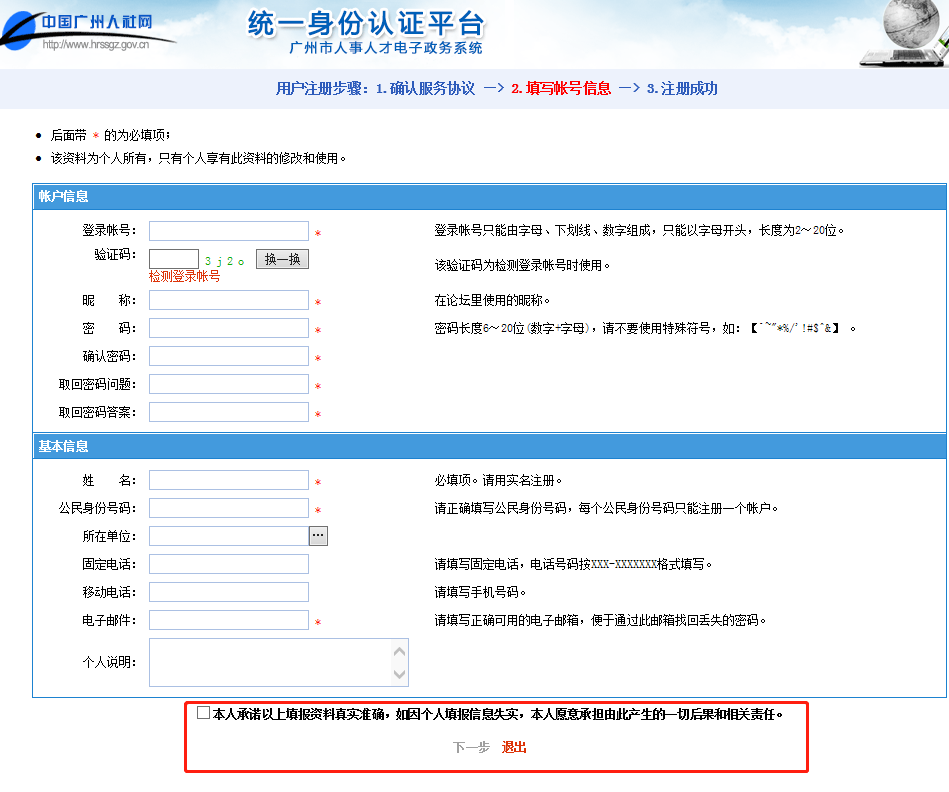Select step 3.注册成功 in the registration steps

[682, 88]
